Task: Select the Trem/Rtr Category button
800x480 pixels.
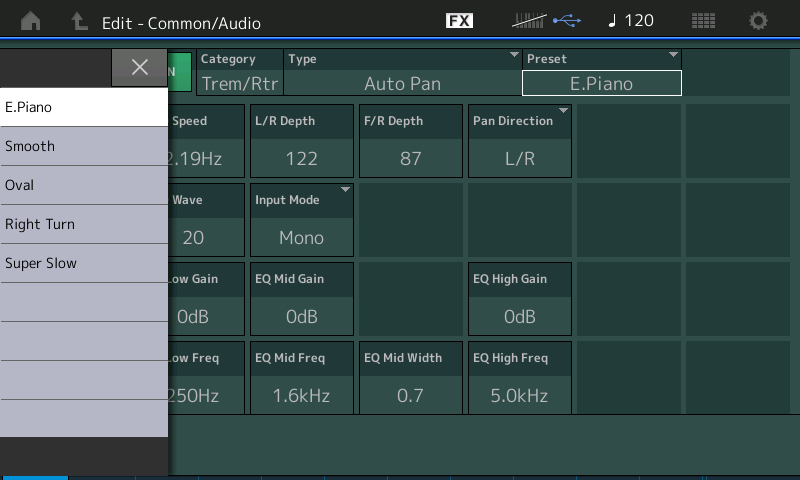Action: 240,73
